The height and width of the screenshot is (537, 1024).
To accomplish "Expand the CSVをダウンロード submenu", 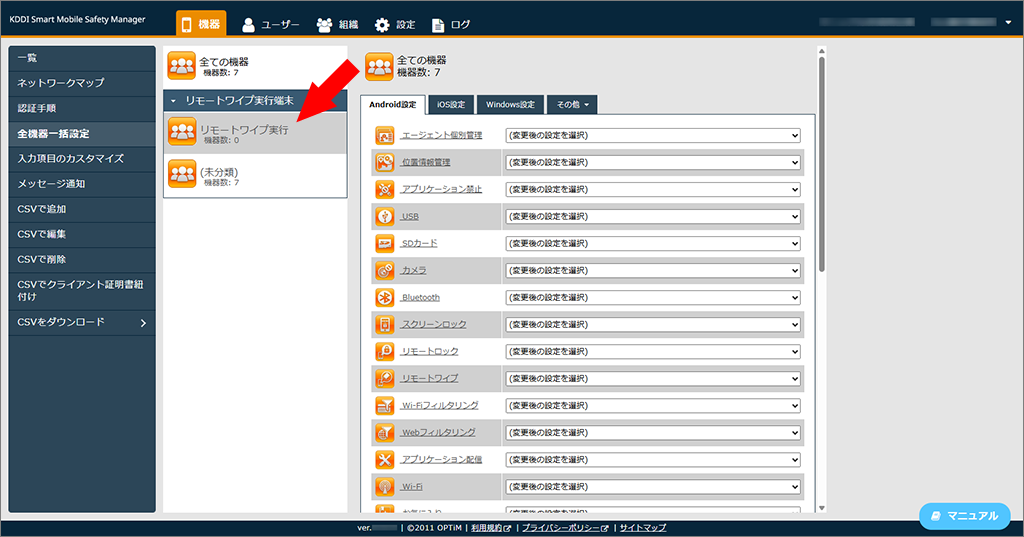I will tap(82, 323).
